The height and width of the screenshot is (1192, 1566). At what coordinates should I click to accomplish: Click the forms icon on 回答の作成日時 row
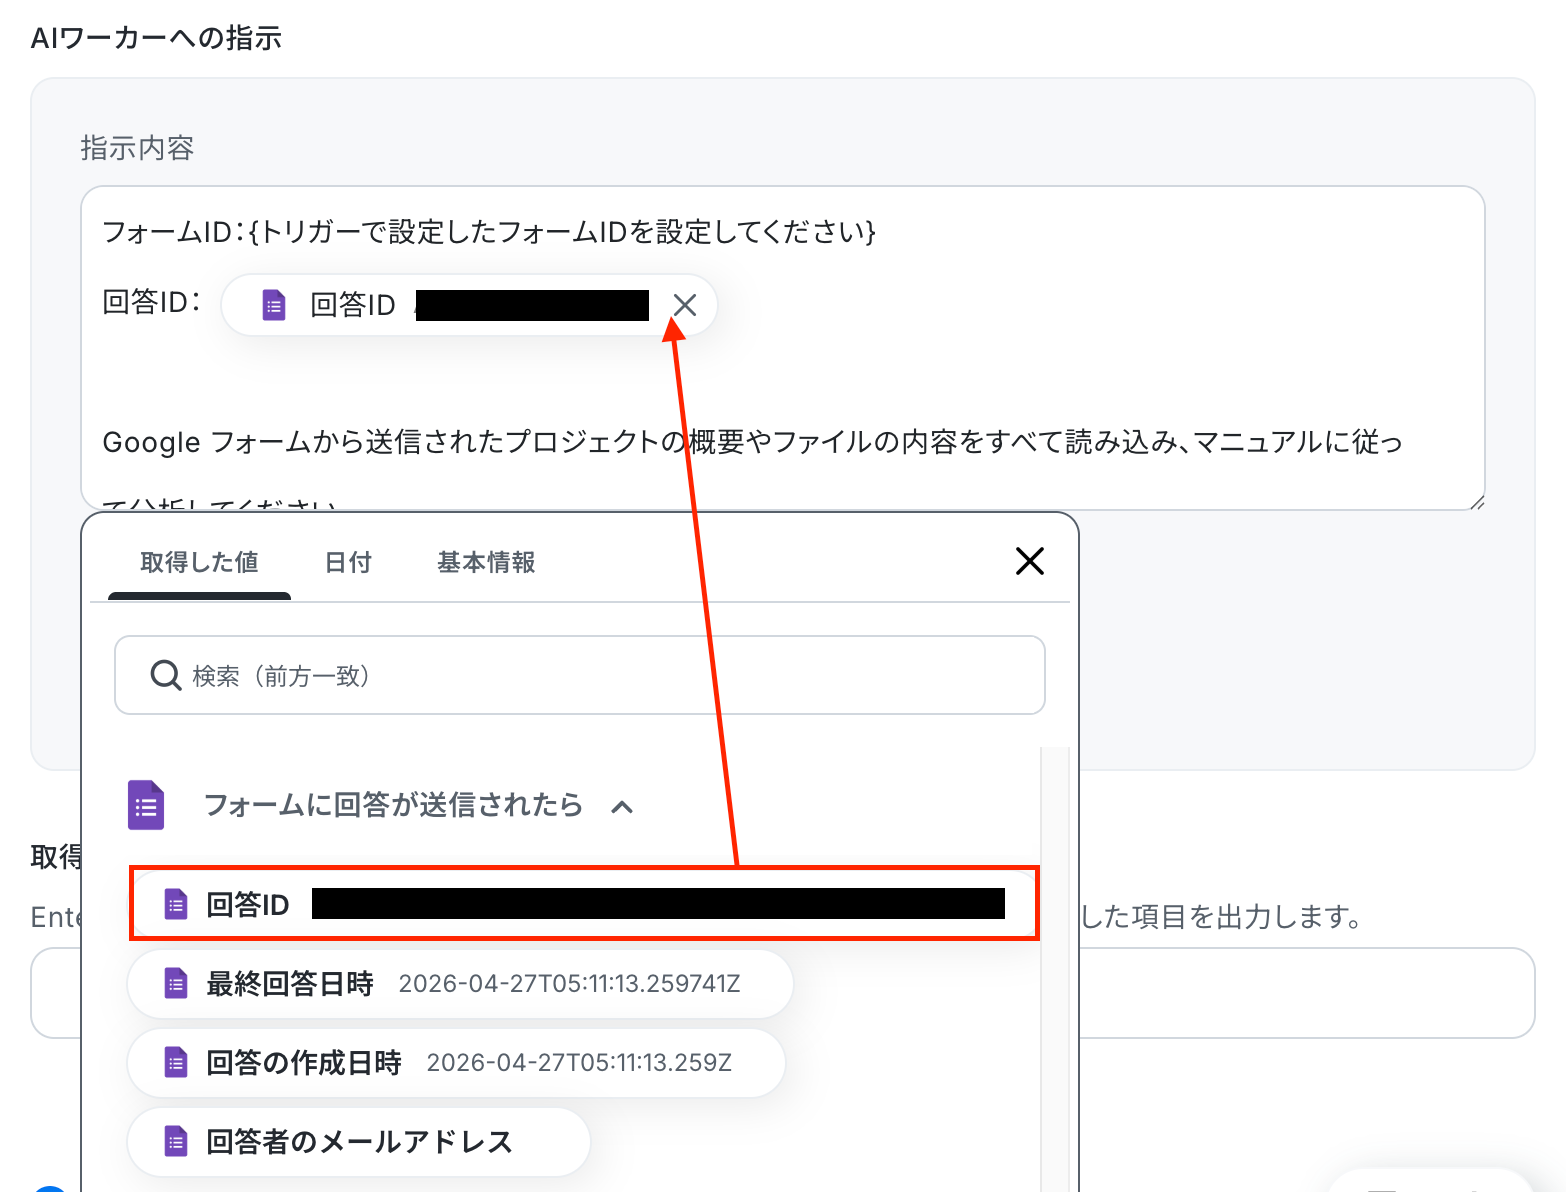(x=176, y=1063)
